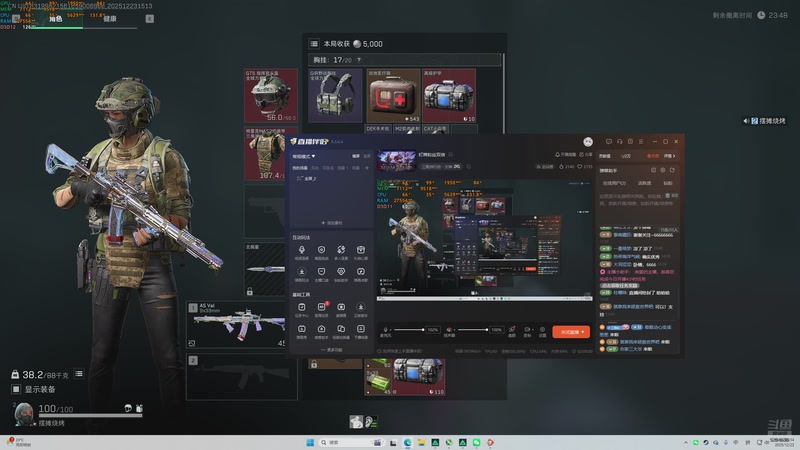Click the first icon in the bottom basic tools row
Image resolution: width=800 pixels, height=450 pixels.
302,329
